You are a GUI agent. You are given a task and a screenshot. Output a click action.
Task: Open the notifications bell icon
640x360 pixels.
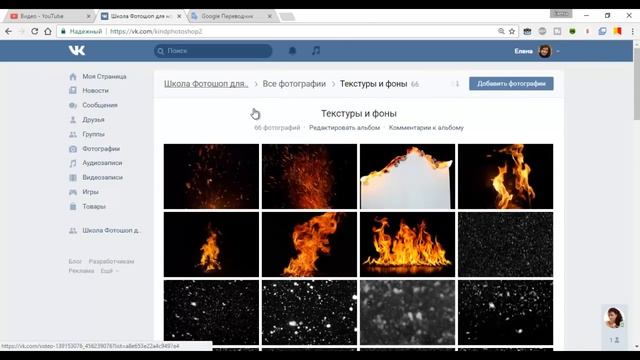[292, 51]
